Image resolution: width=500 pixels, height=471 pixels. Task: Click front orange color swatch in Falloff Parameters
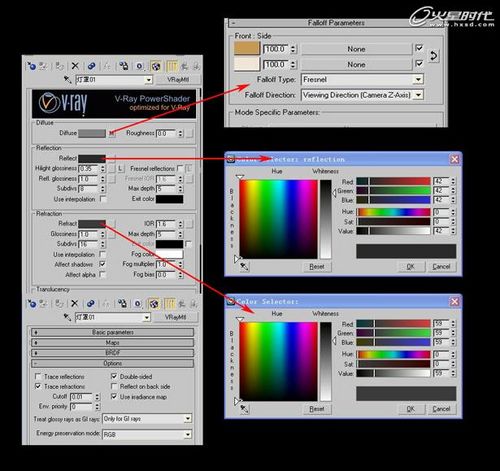[247, 48]
